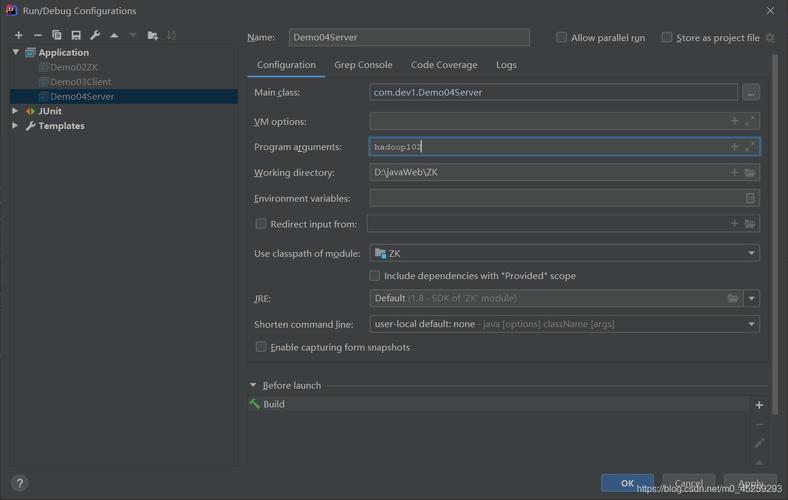Screen dimensions: 788x500
Task: Focus the Environment variables field
Action: [x=564, y=198]
